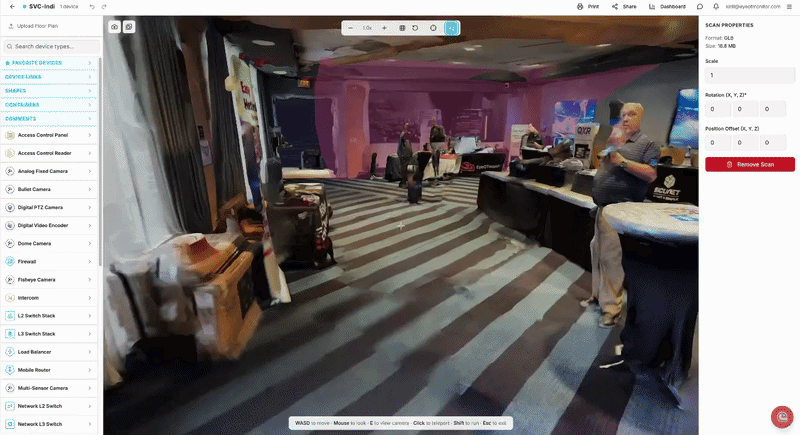This screenshot has height=435, width=800.
Task: Select the Multi-Sensor Camera icon
Action: pos(10,388)
